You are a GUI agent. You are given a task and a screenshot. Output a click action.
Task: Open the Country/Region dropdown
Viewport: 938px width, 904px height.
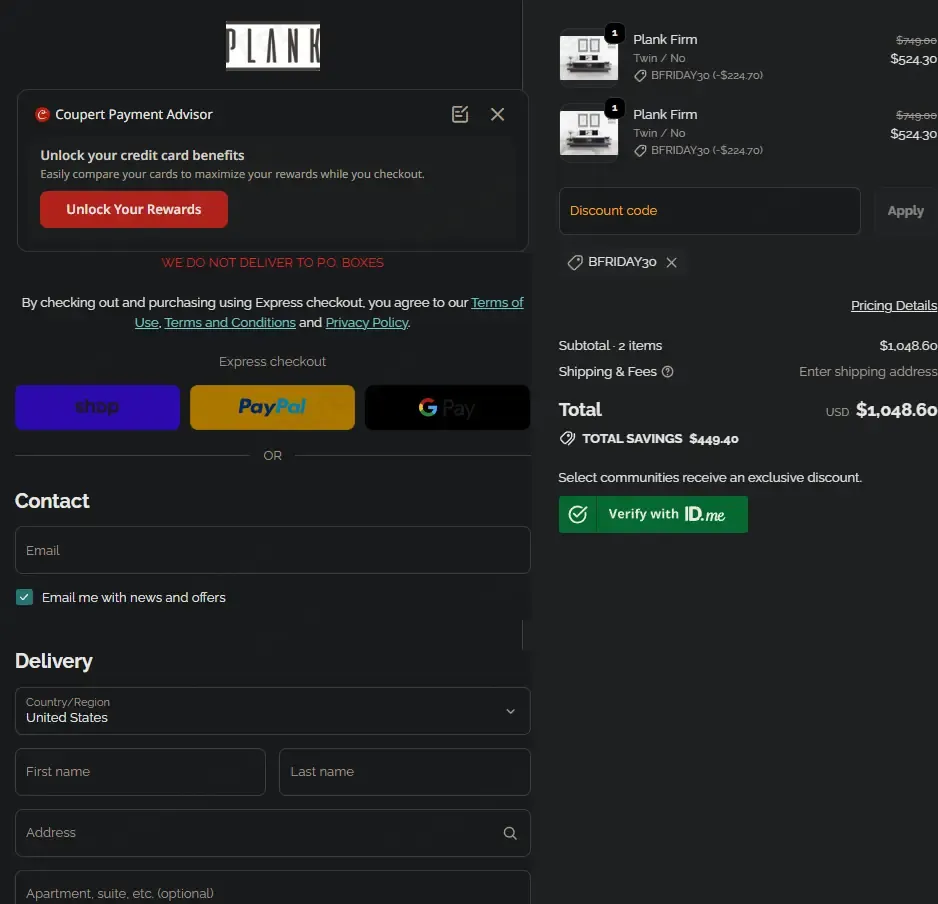pyautogui.click(x=272, y=710)
